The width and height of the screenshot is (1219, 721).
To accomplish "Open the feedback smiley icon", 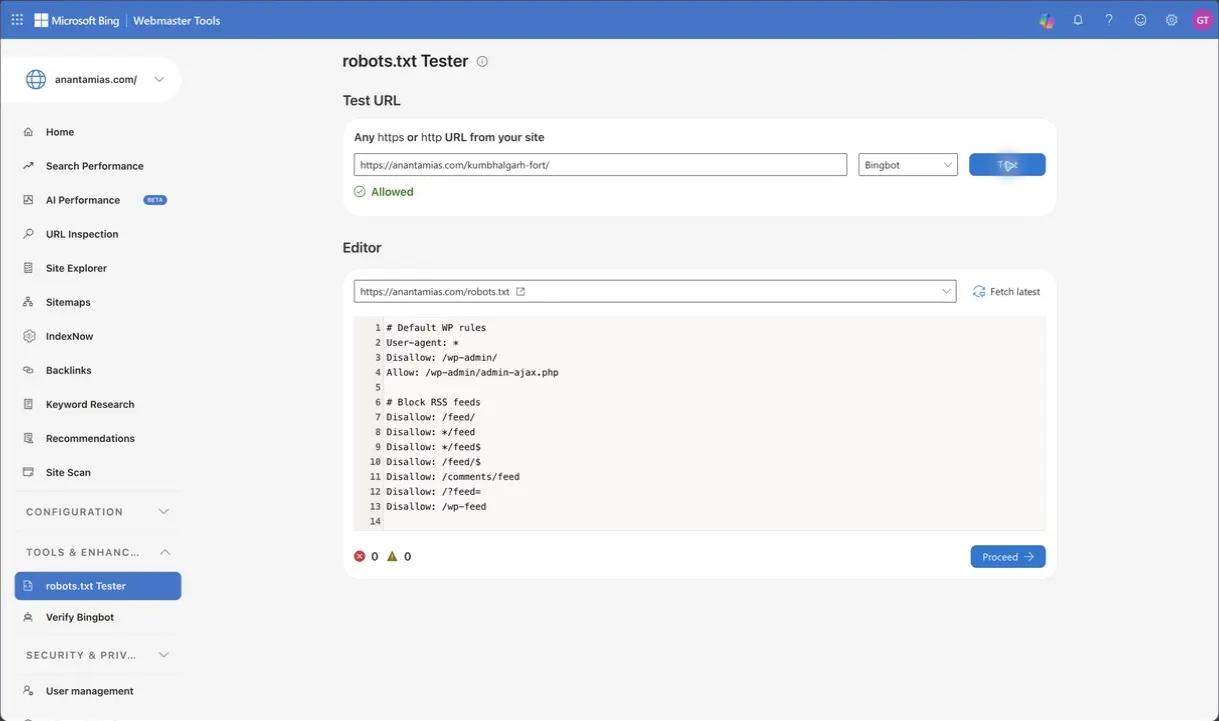I will tap(1140, 20).
